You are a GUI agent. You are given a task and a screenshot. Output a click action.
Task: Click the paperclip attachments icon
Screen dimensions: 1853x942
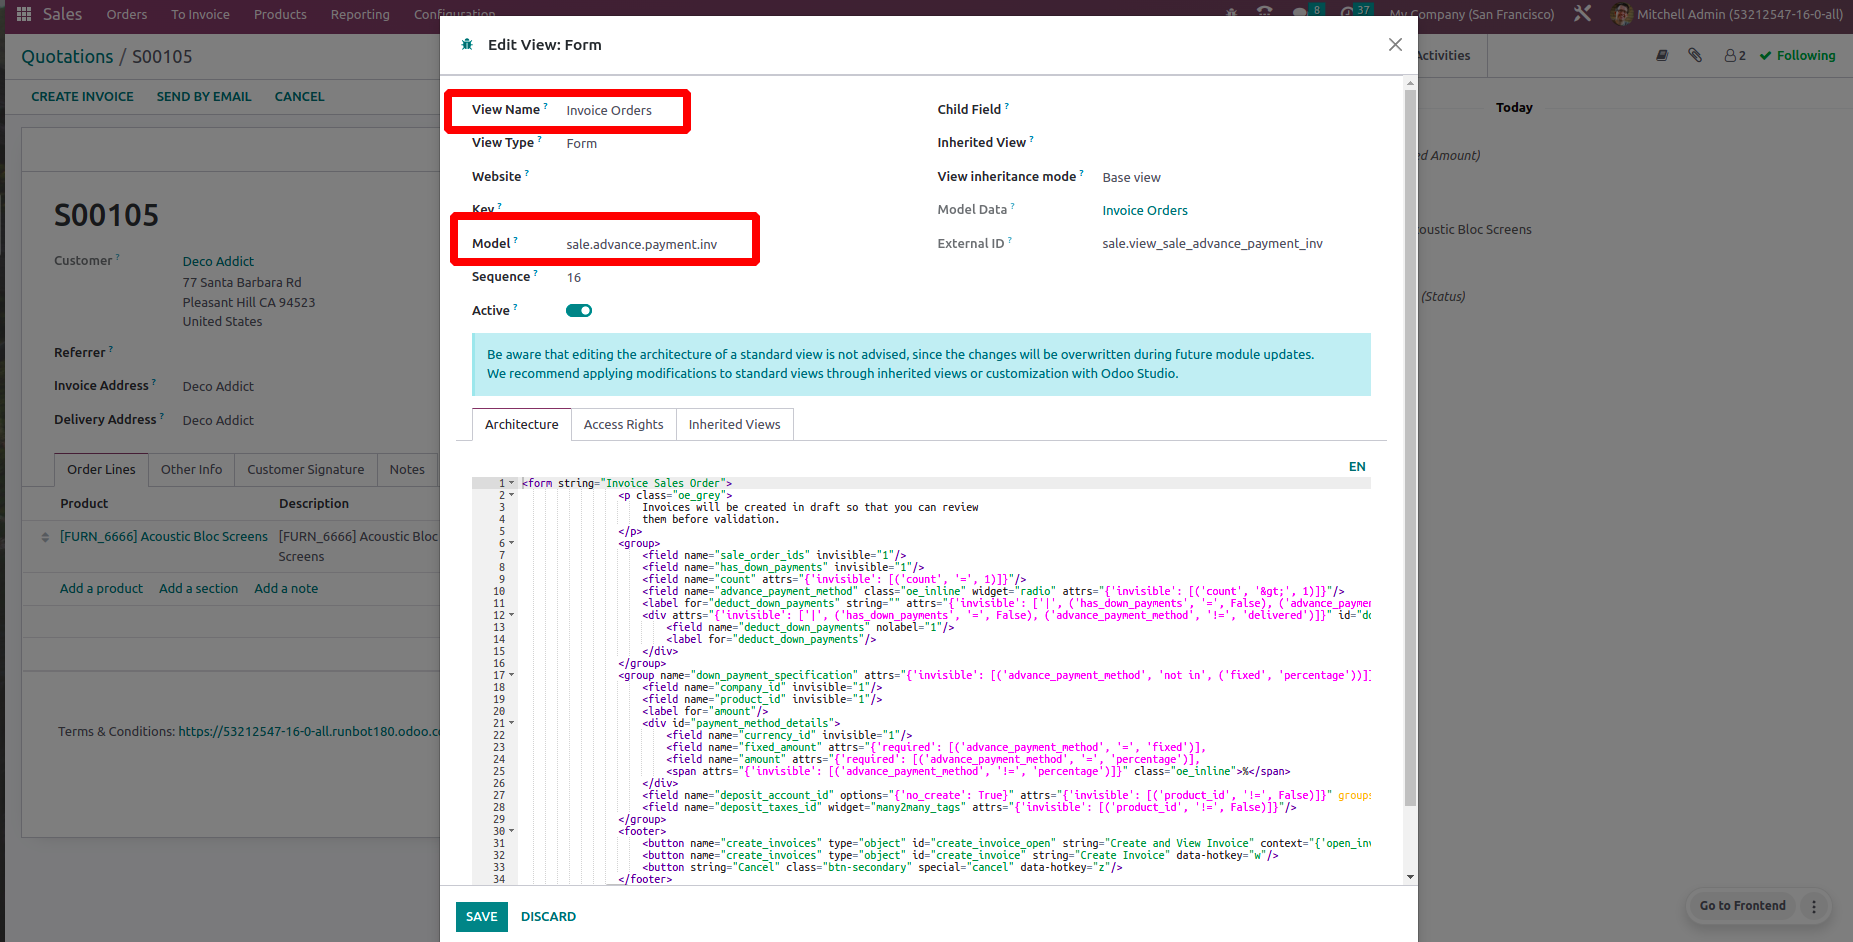click(x=1695, y=56)
